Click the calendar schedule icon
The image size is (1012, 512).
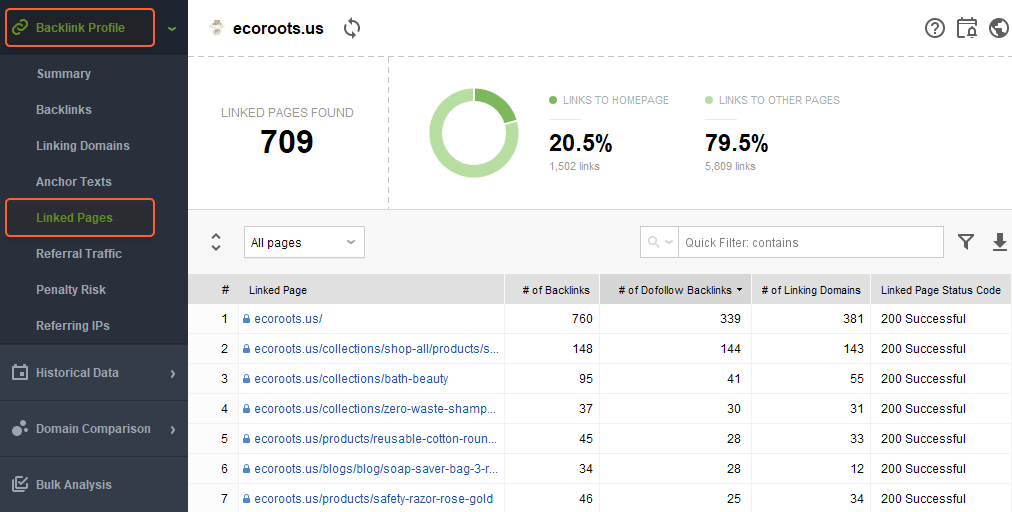967,28
